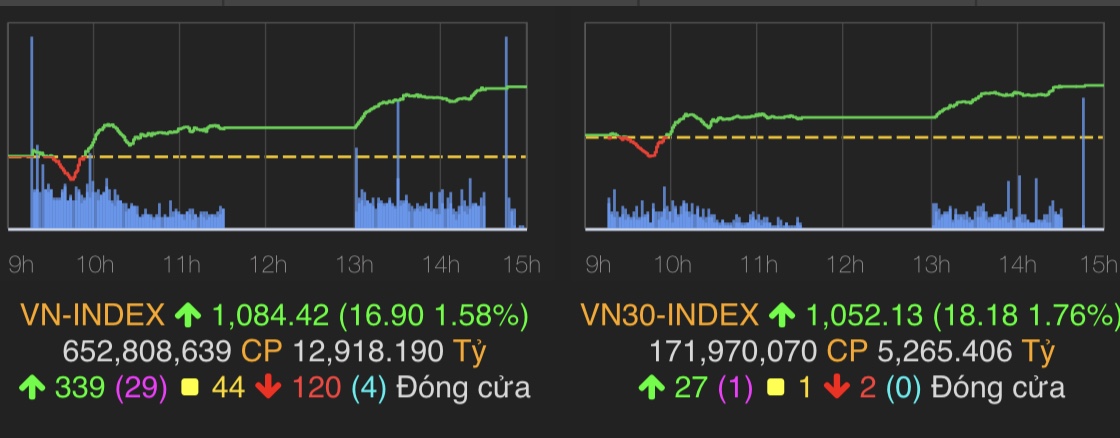Viewport: 1120px width, 438px height.
Task: Click the unchanged count 44
Action: tap(229, 388)
